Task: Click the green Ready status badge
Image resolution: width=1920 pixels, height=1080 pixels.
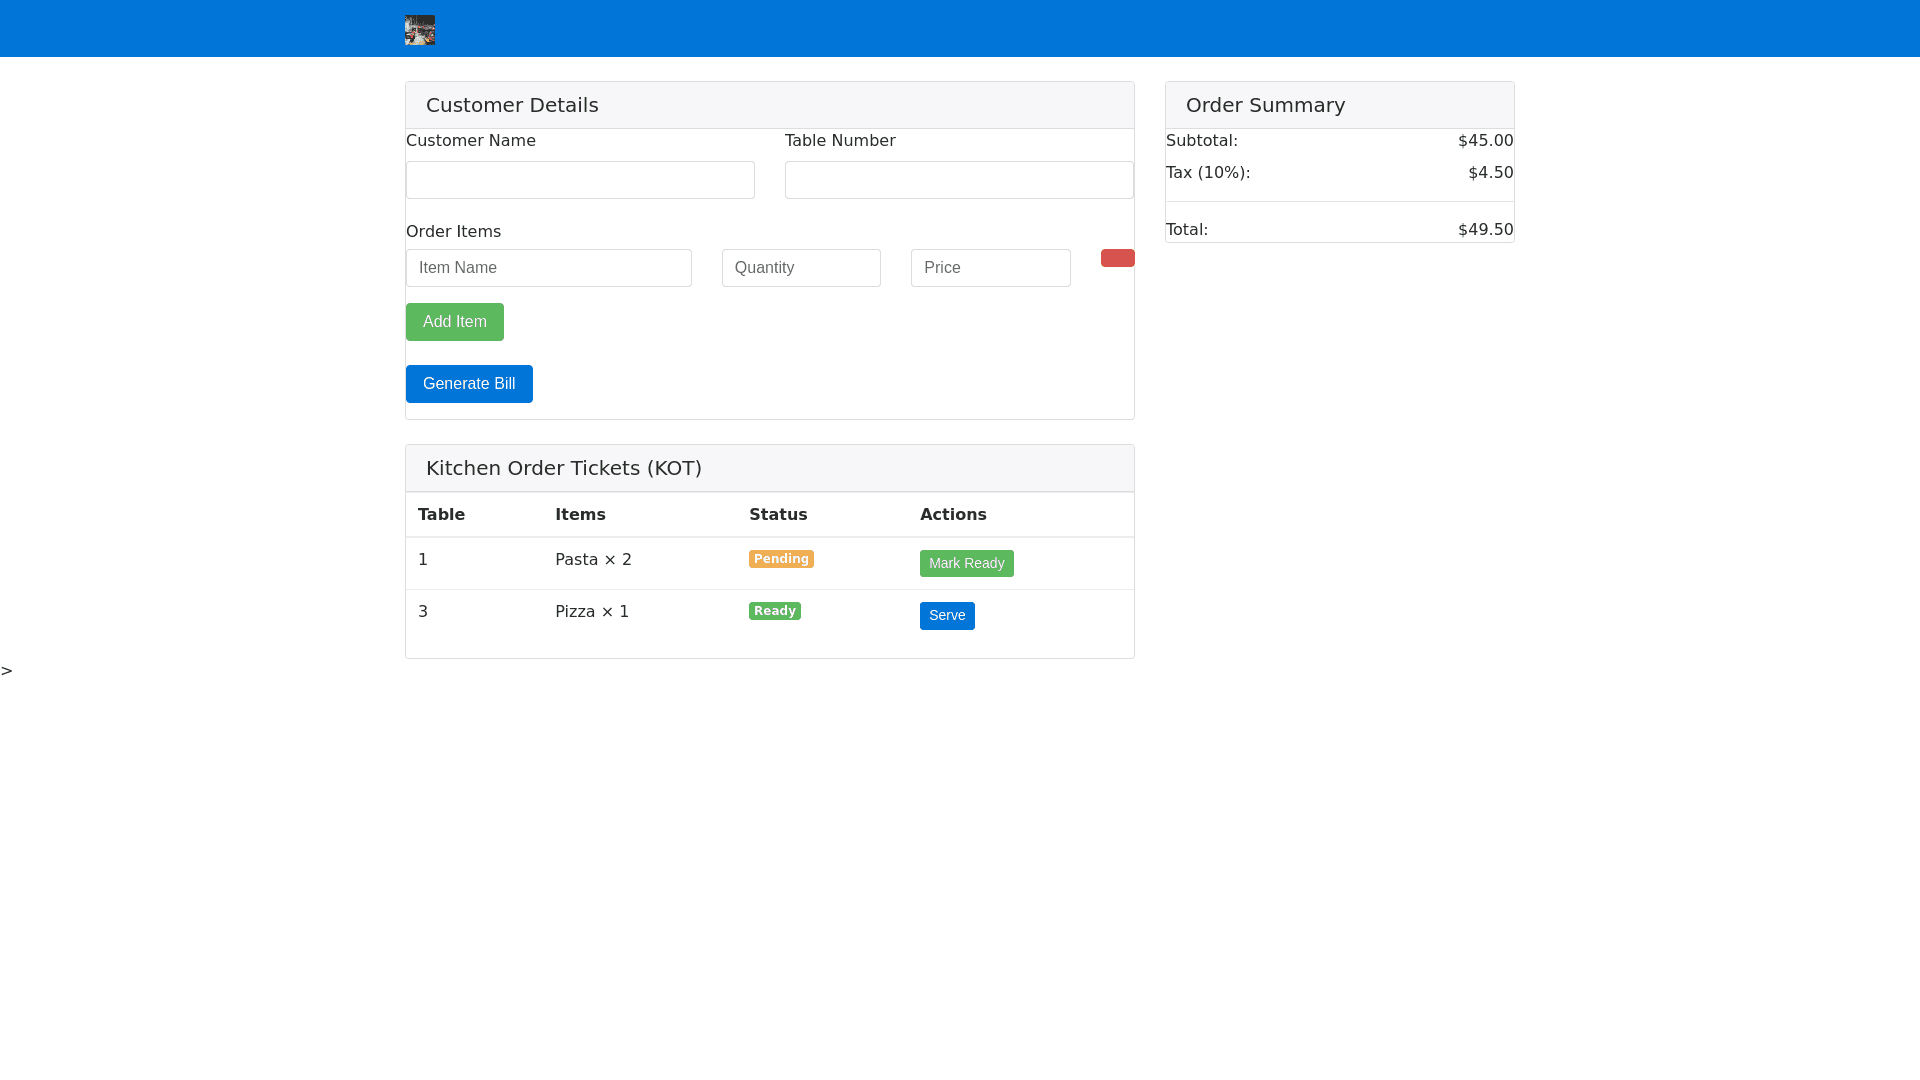Action: click(774, 611)
